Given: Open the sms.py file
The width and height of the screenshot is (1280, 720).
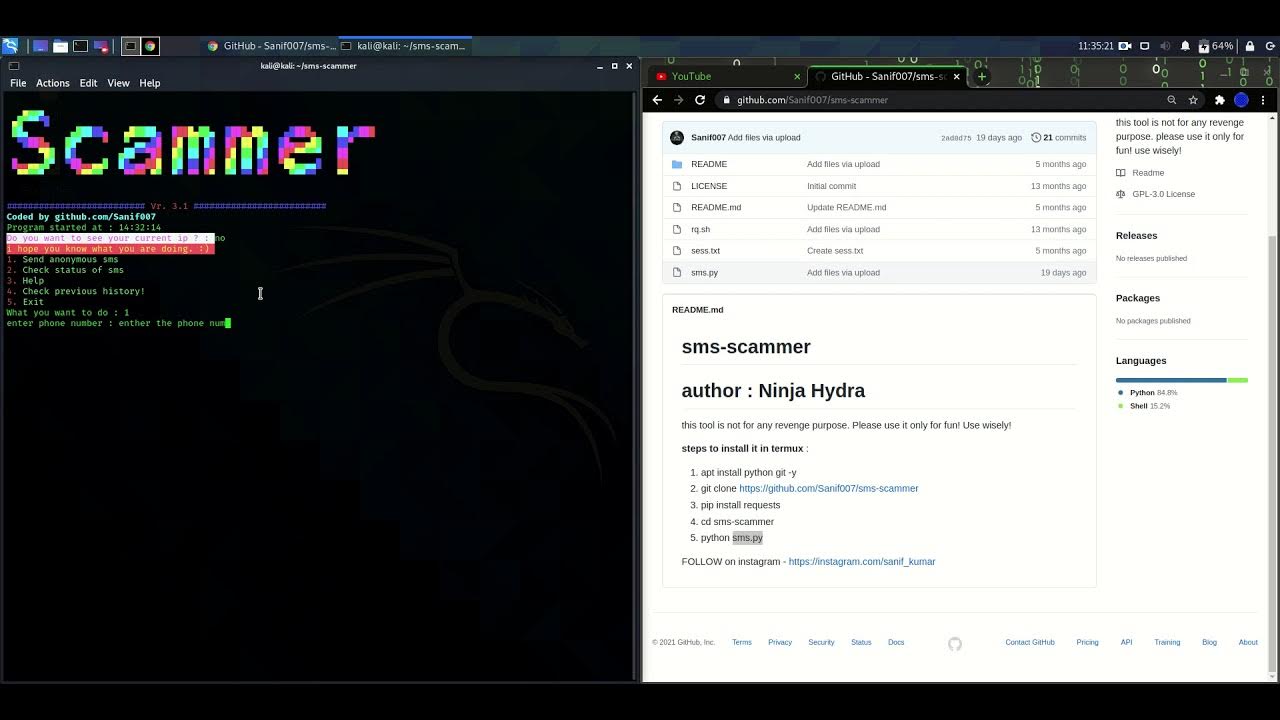Looking at the screenshot, I should pyautogui.click(x=704, y=273).
